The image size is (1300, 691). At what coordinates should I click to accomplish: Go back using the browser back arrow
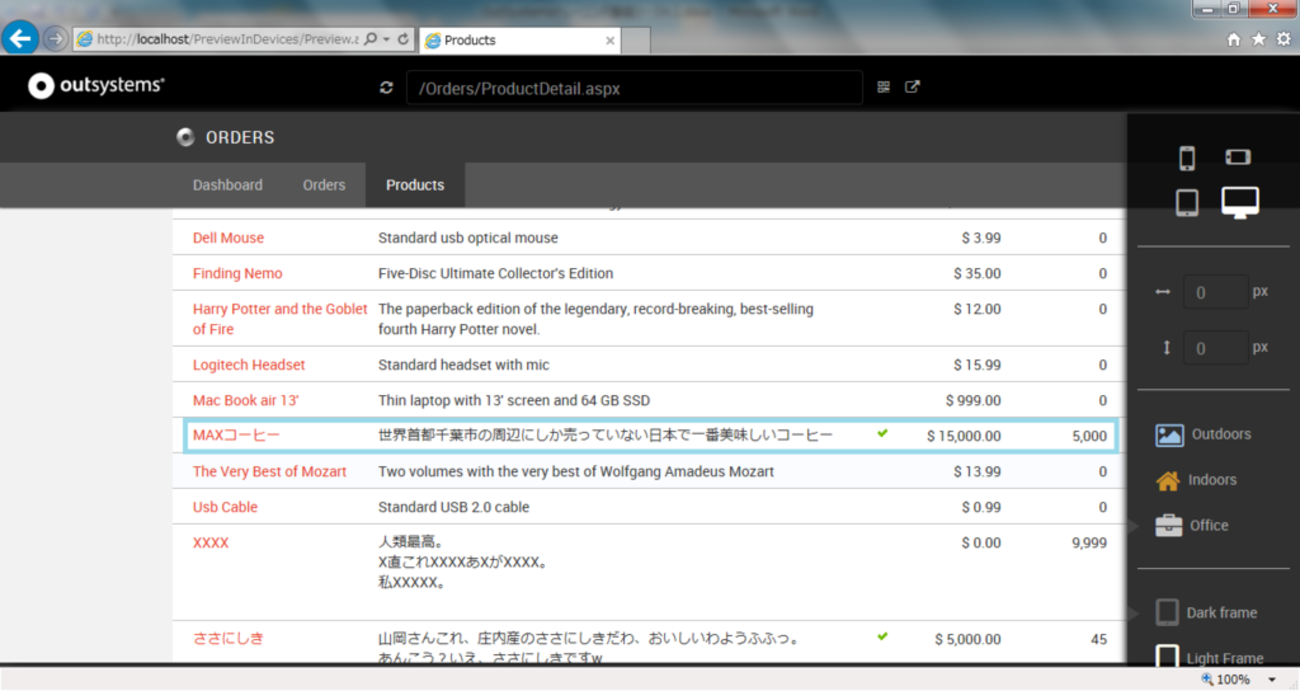(20, 39)
